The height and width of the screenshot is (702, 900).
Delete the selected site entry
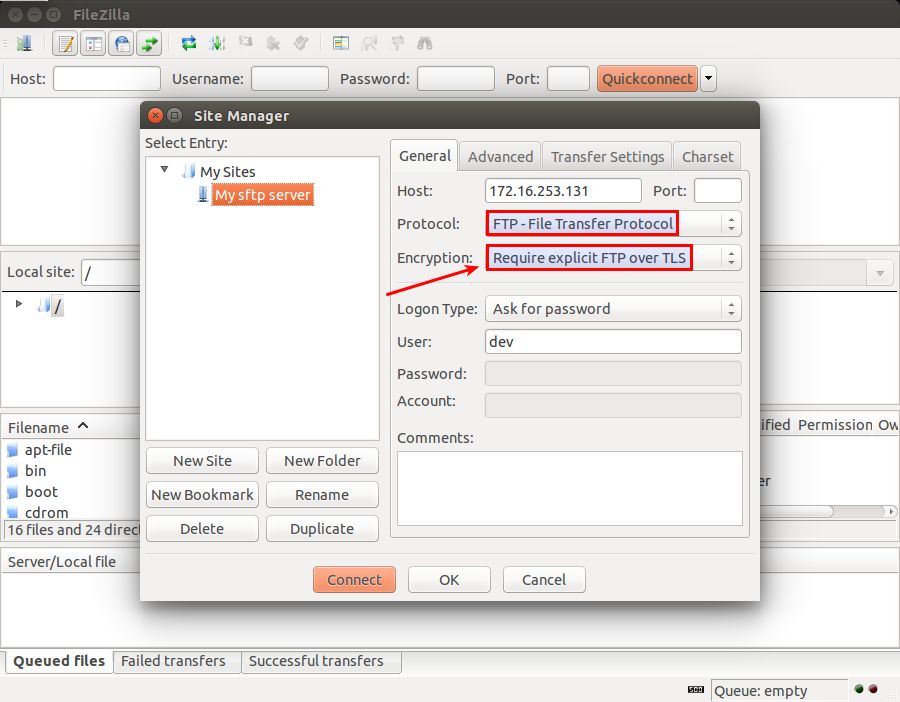tap(203, 529)
